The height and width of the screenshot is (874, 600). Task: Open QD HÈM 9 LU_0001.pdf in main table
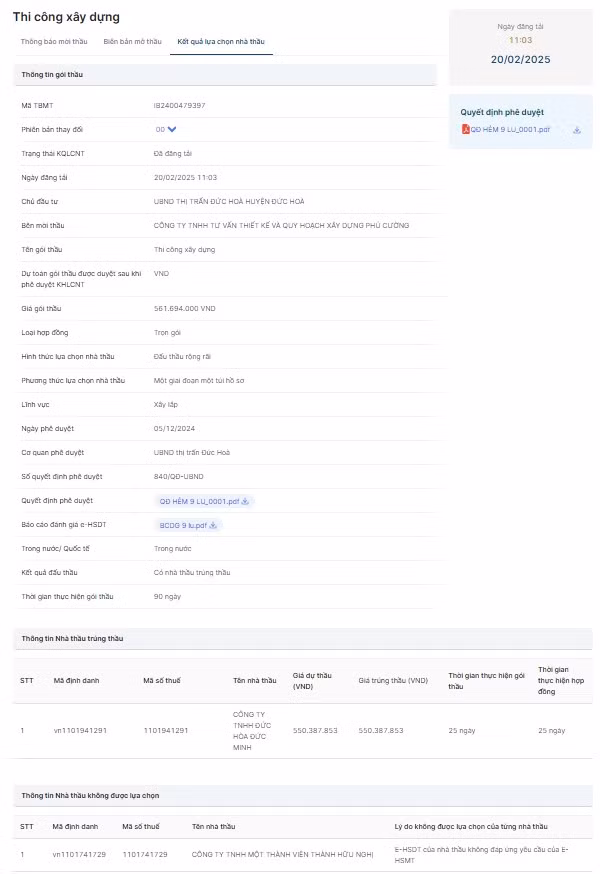click(x=199, y=501)
